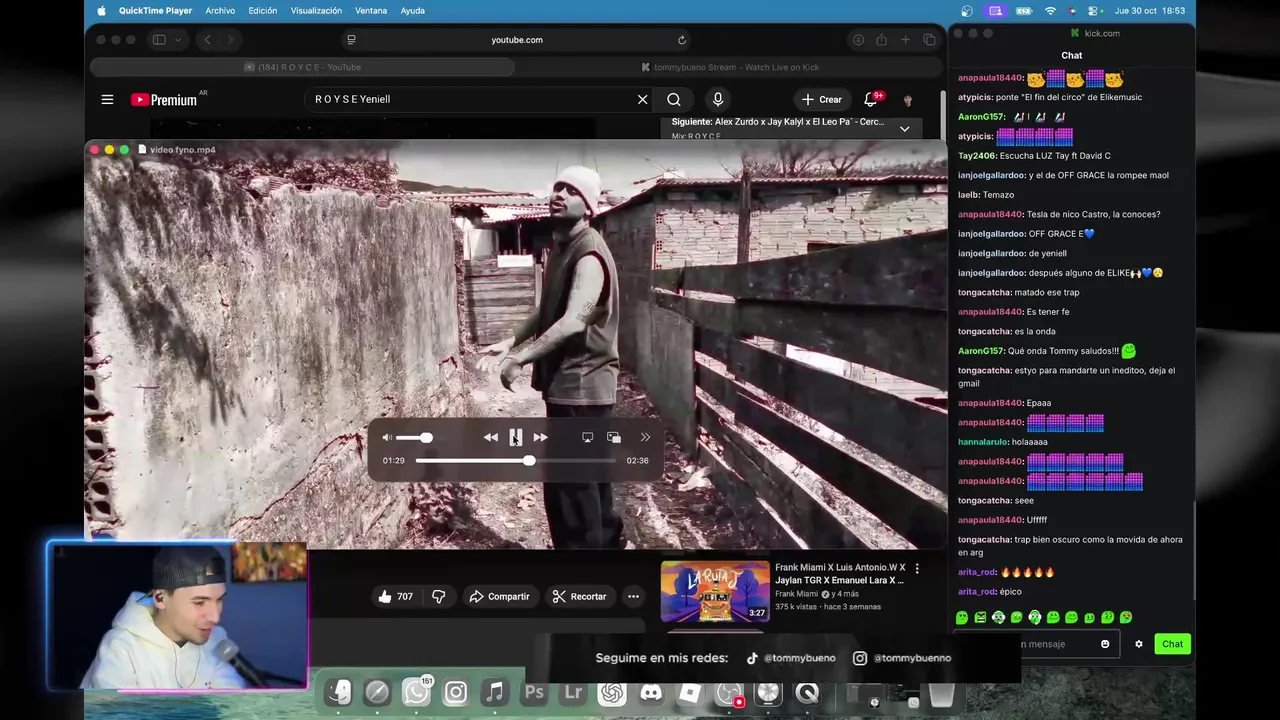
Task: Click the QuickTime rewind button
Action: click(x=490, y=437)
